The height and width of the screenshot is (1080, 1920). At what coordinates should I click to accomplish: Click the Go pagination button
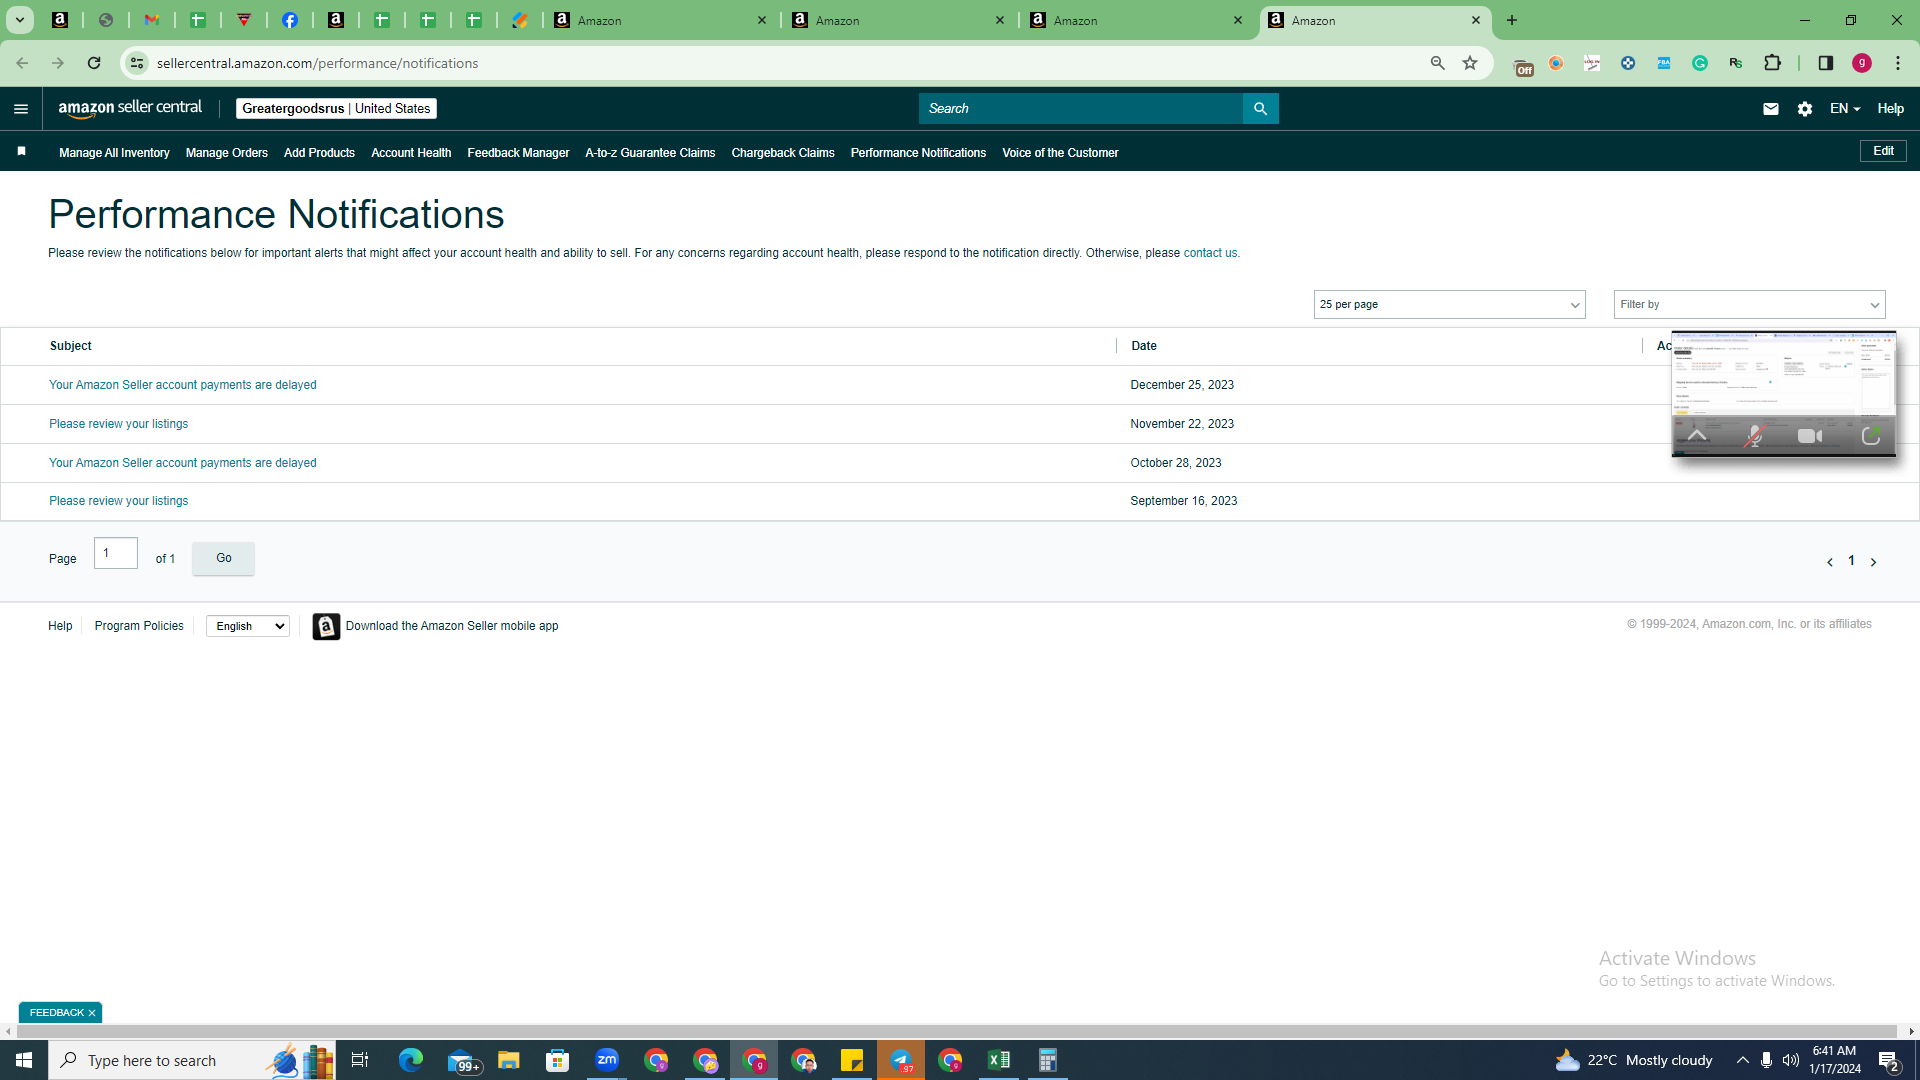223,558
